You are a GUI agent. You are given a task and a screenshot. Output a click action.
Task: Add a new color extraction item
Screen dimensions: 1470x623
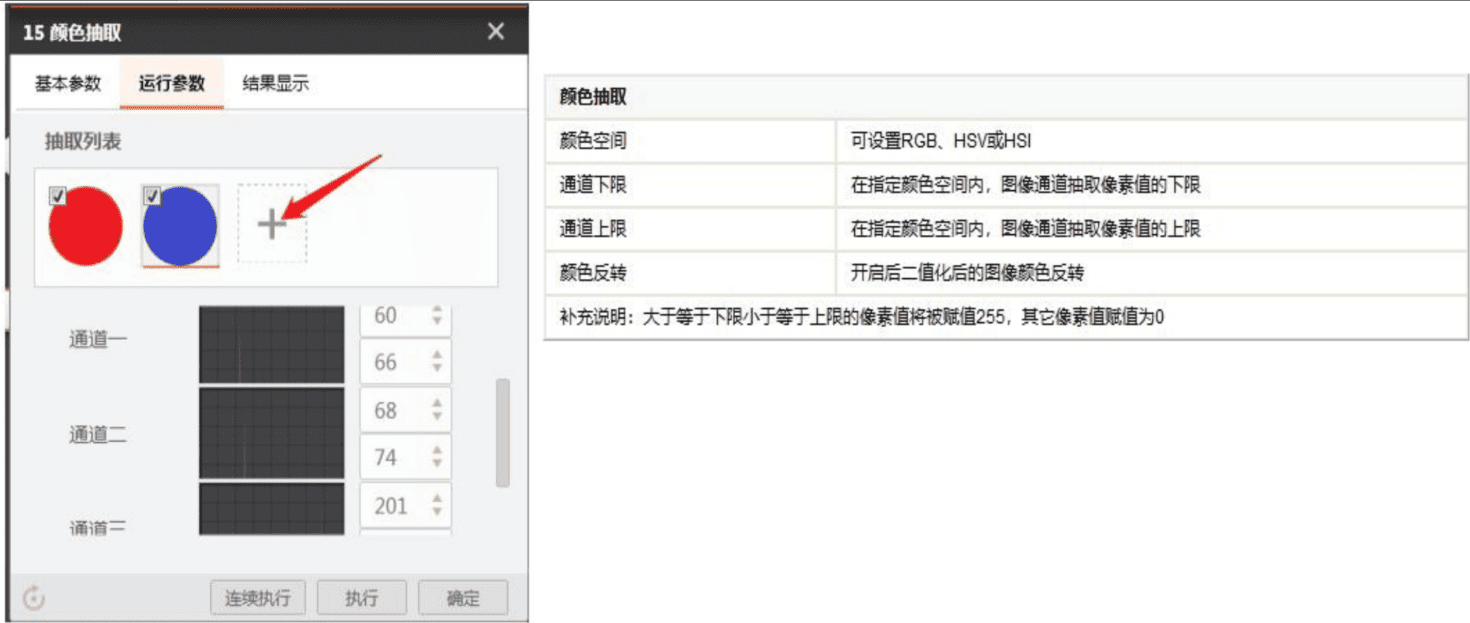click(272, 224)
